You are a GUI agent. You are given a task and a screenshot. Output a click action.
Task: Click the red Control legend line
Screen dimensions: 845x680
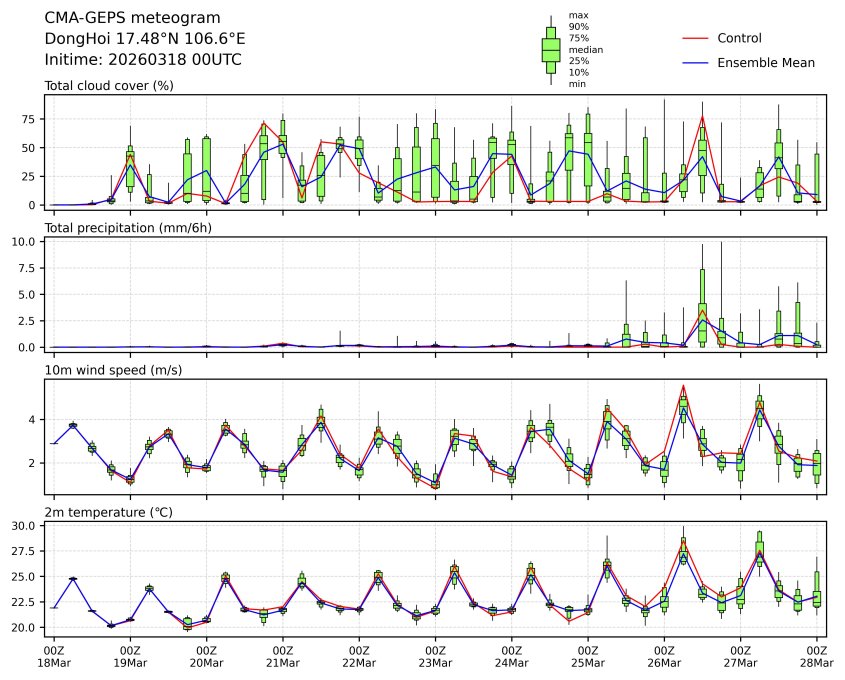(x=695, y=38)
